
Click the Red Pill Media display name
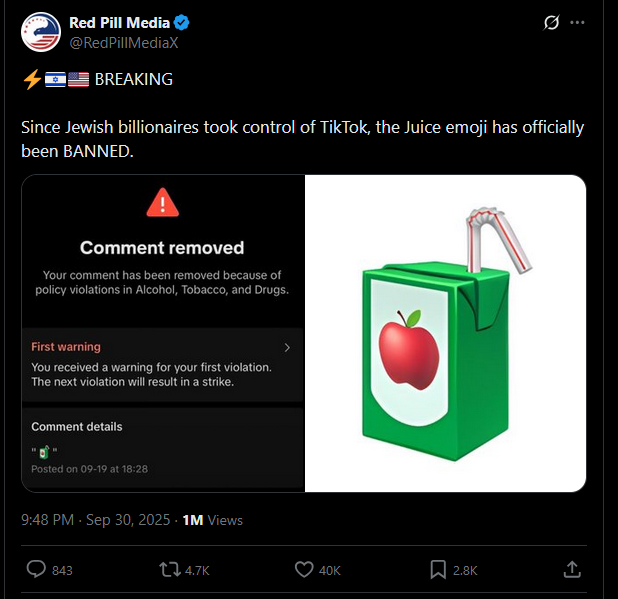(x=120, y=22)
